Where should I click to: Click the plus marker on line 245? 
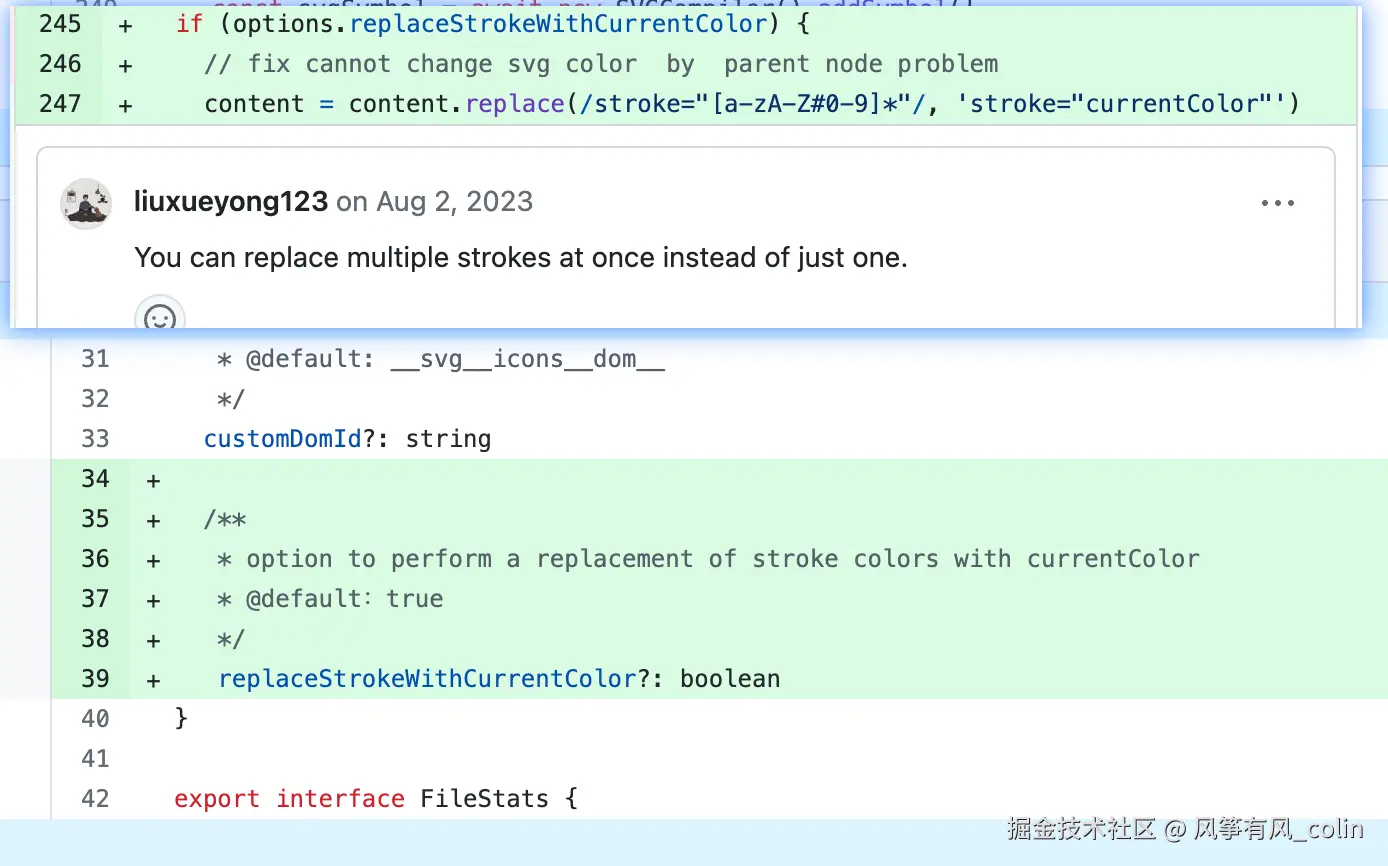pos(125,25)
